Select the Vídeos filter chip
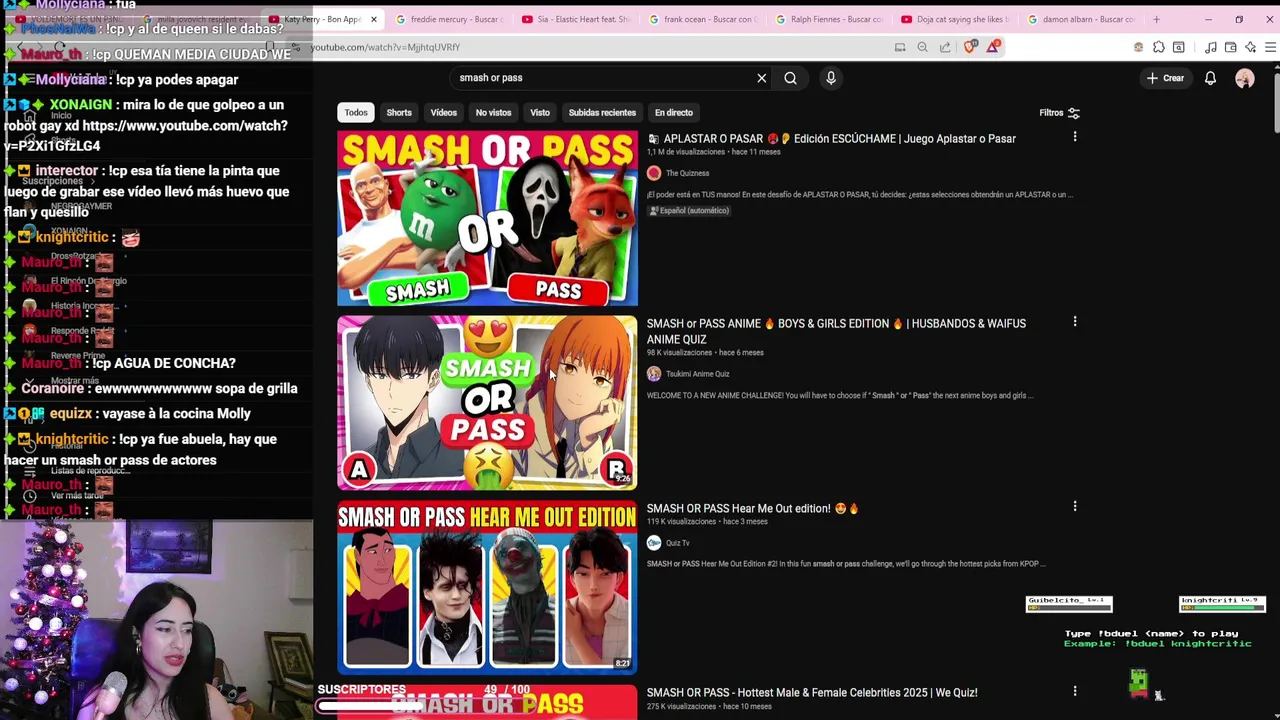The height and width of the screenshot is (720, 1280). [443, 113]
